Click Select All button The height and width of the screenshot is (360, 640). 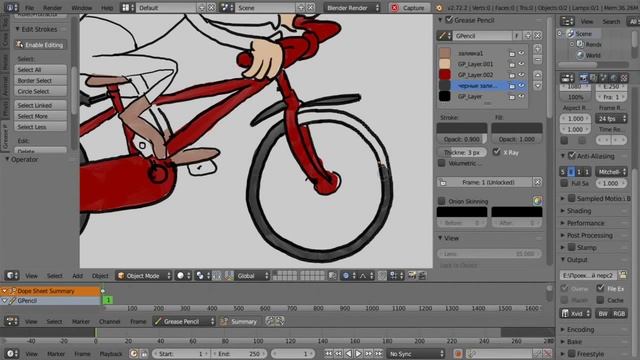(x=40, y=70)
